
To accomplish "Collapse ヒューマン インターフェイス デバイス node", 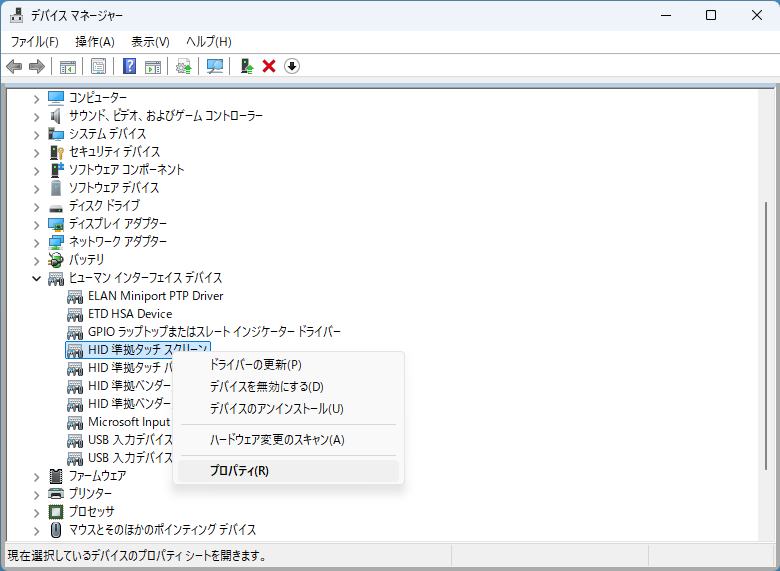I will coord(36,278).
